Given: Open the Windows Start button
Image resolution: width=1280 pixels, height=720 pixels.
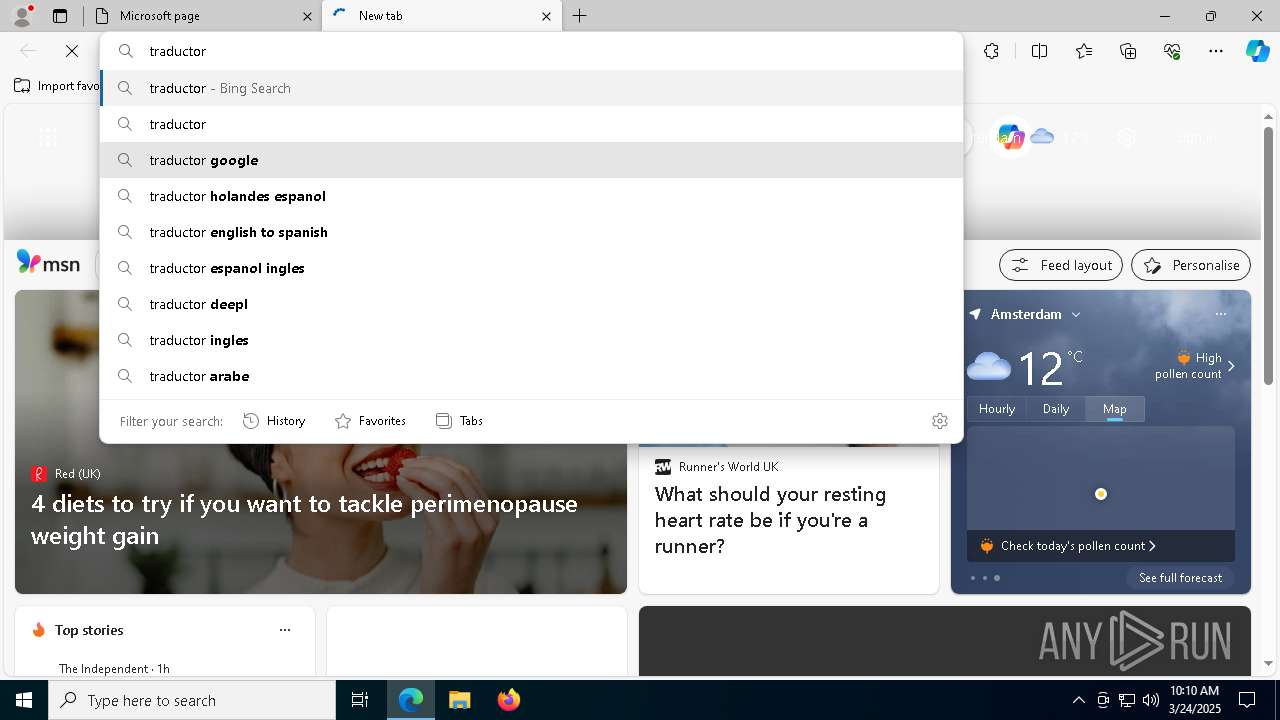Looking at the screenshot, I should pos(24,700).
